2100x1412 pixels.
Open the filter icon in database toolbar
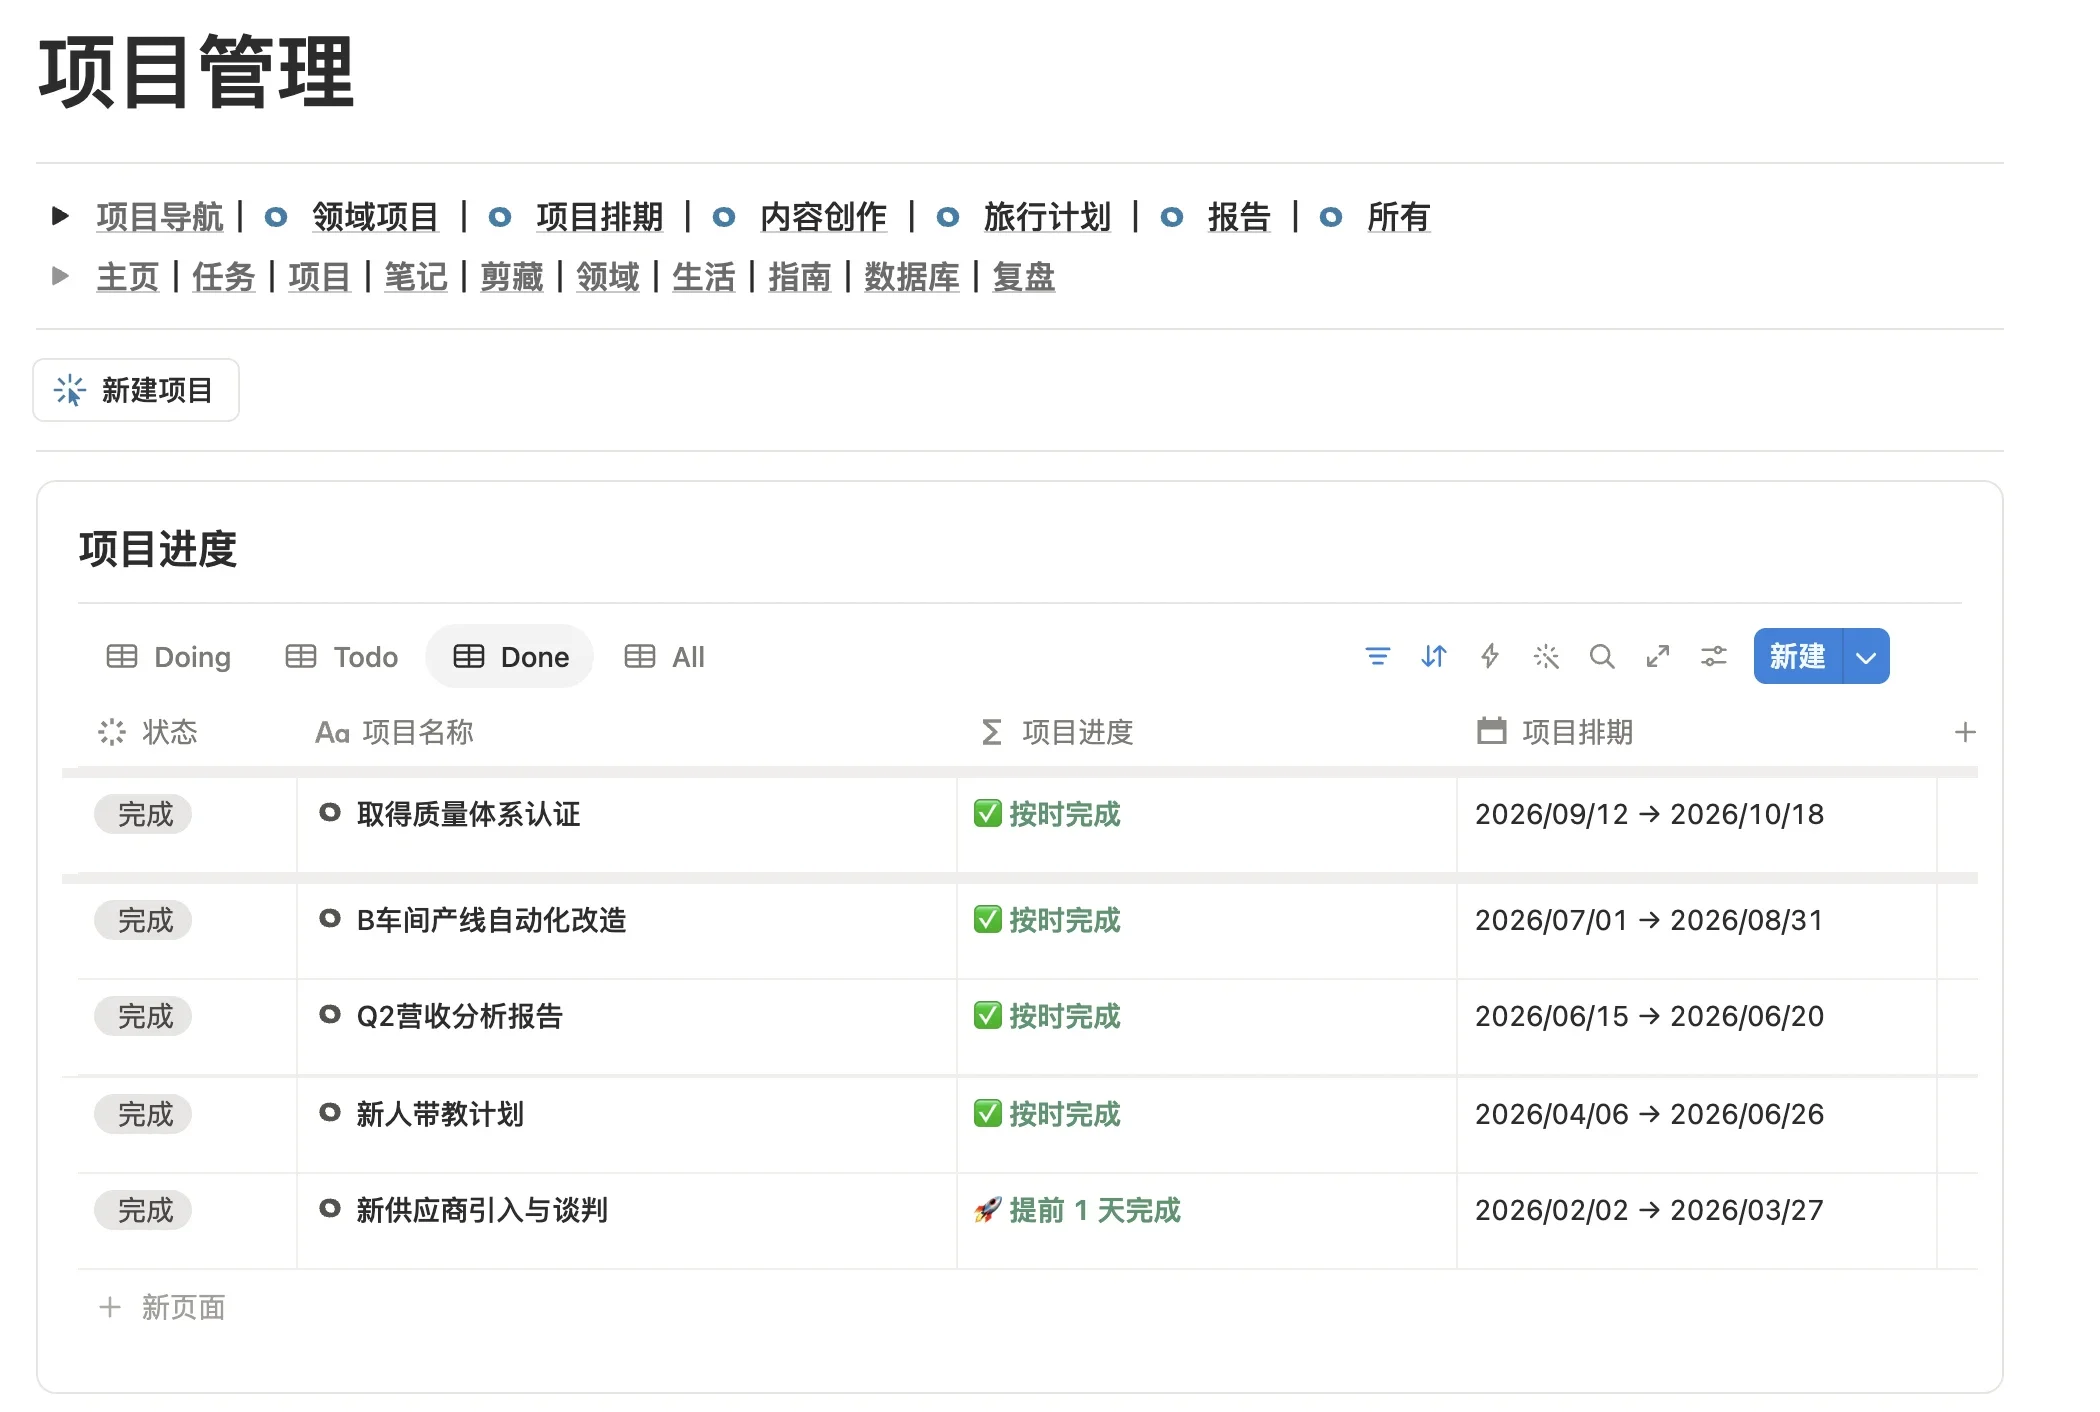(x=1377, y=656)
